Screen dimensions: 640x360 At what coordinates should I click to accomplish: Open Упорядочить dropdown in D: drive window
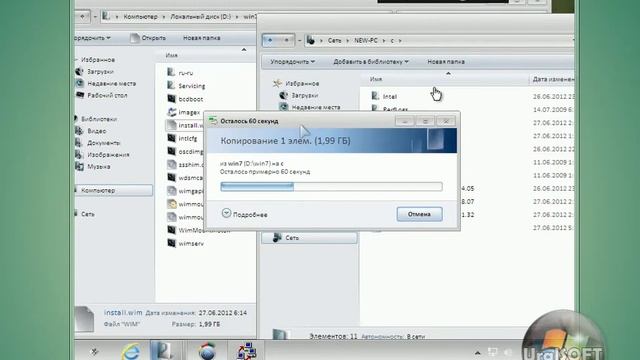pyautogui.click(x=92, y=38)
